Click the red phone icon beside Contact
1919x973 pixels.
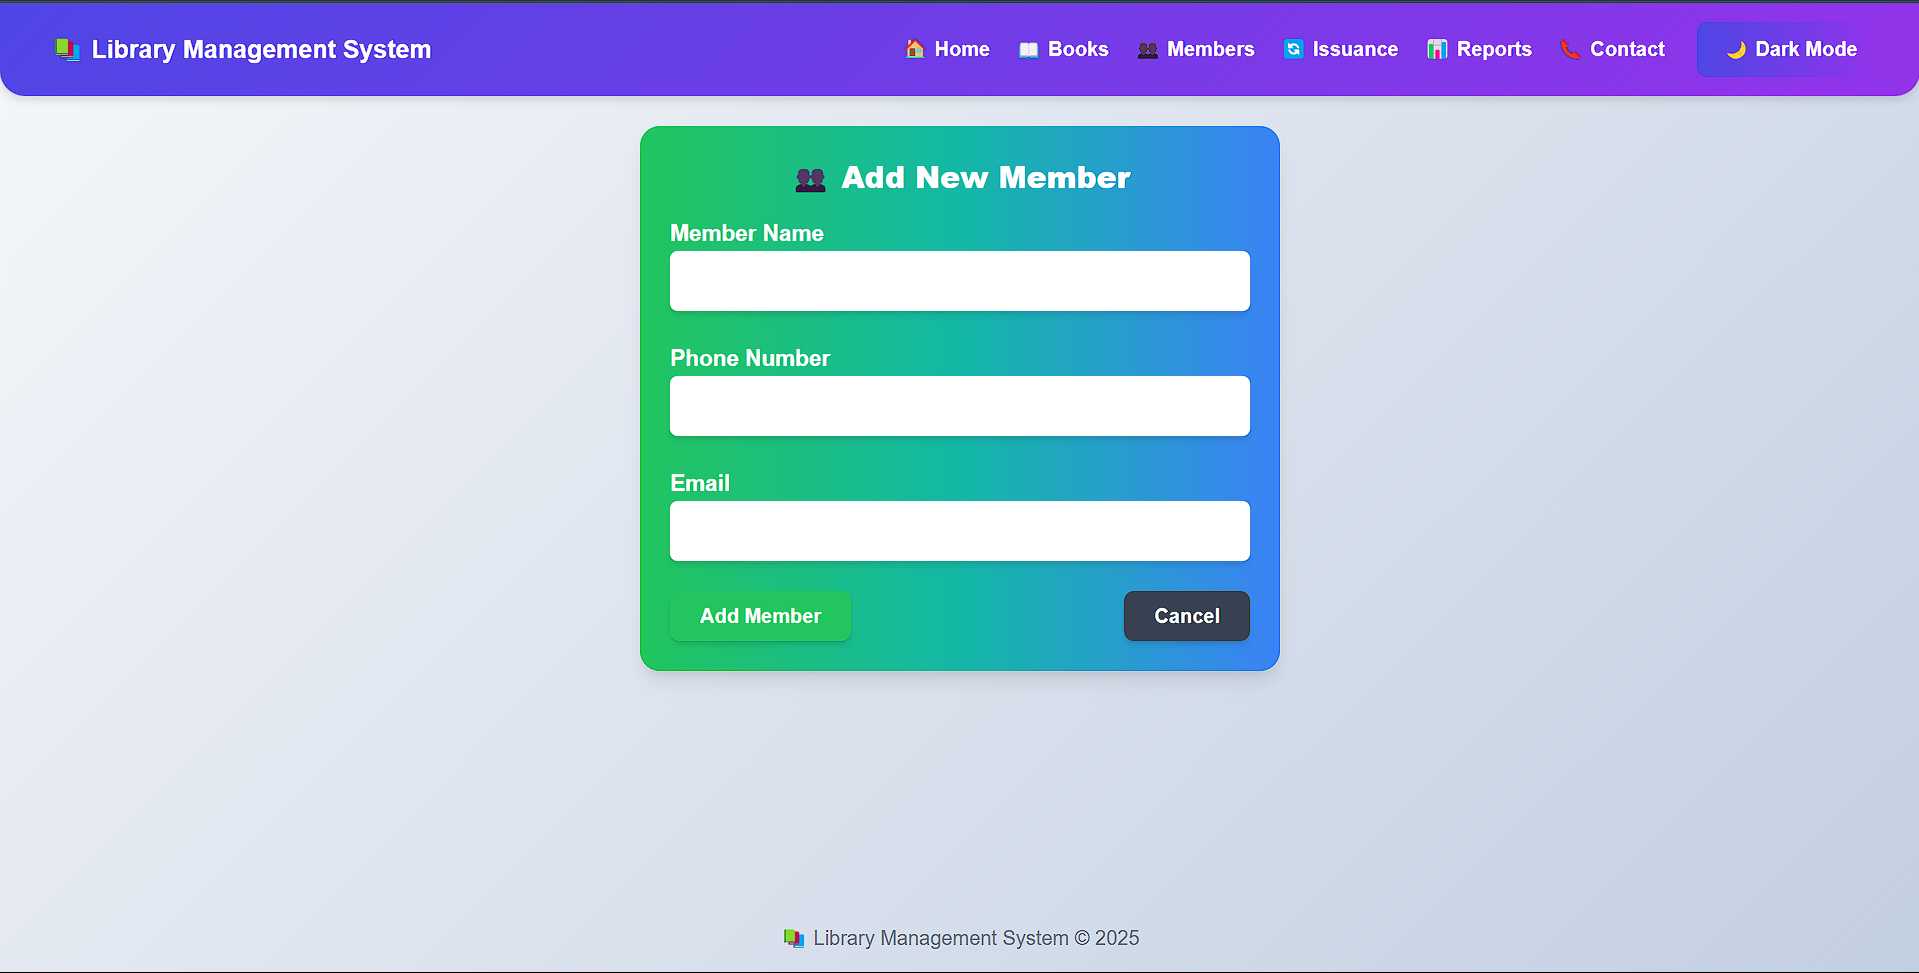(1570, 49)
